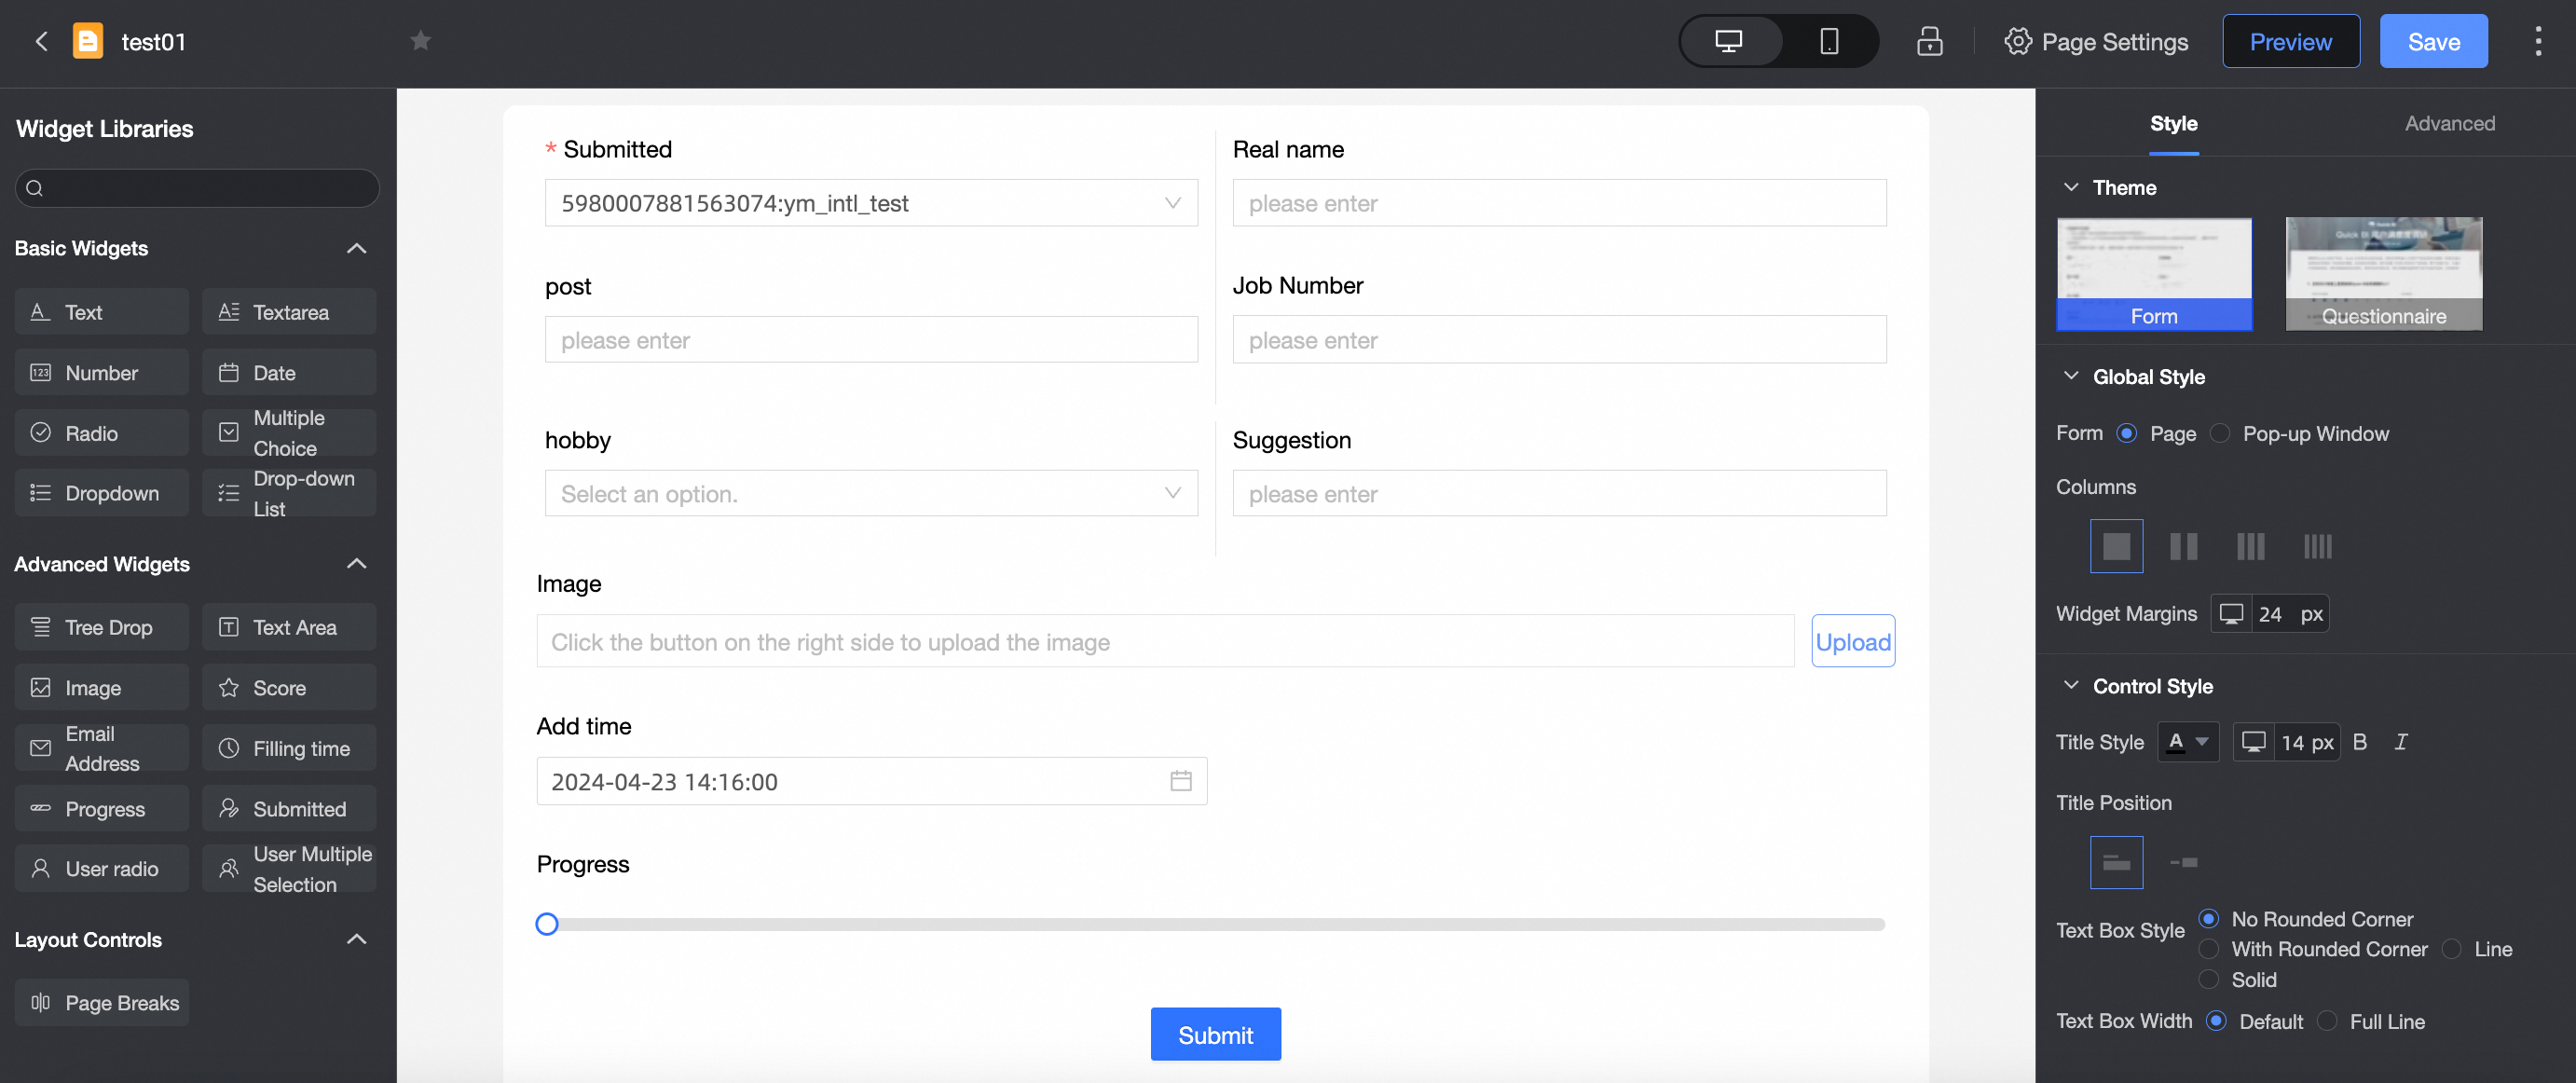Select Pop-up Window form option
This screenshot has height=1083, width=2576.
pos(2220,433)
